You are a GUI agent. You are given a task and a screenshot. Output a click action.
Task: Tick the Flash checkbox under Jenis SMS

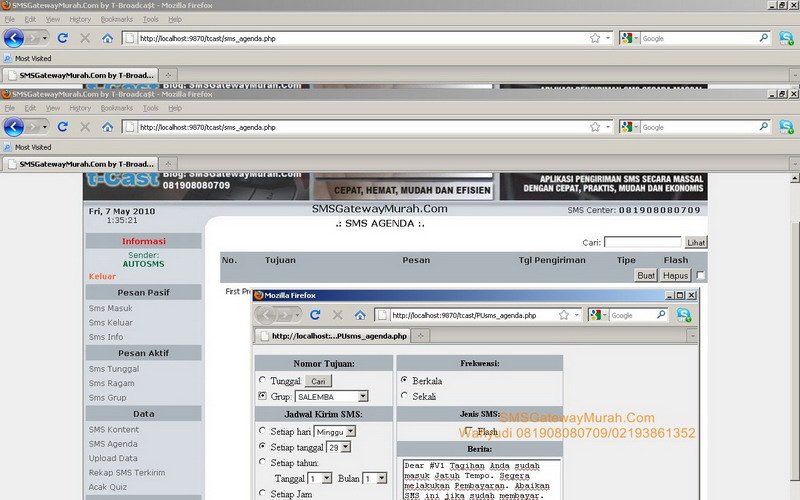pos(468,430)
